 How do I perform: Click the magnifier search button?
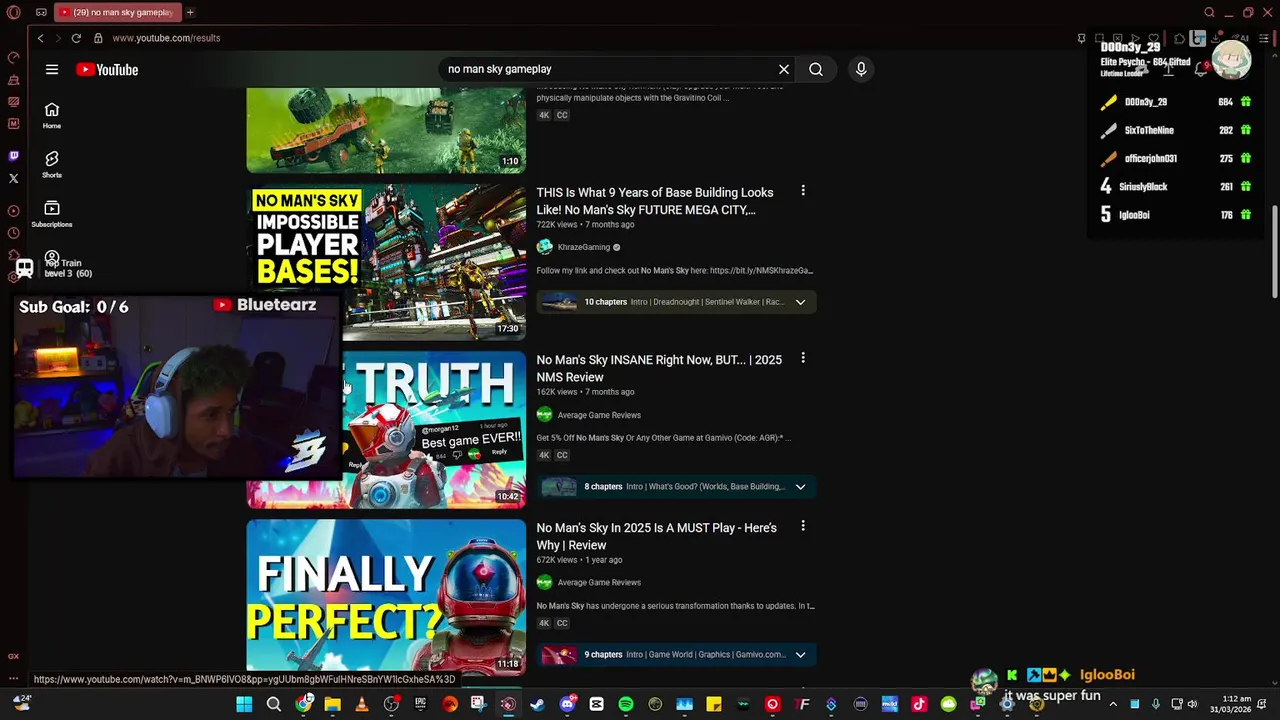tap(816, 69)
